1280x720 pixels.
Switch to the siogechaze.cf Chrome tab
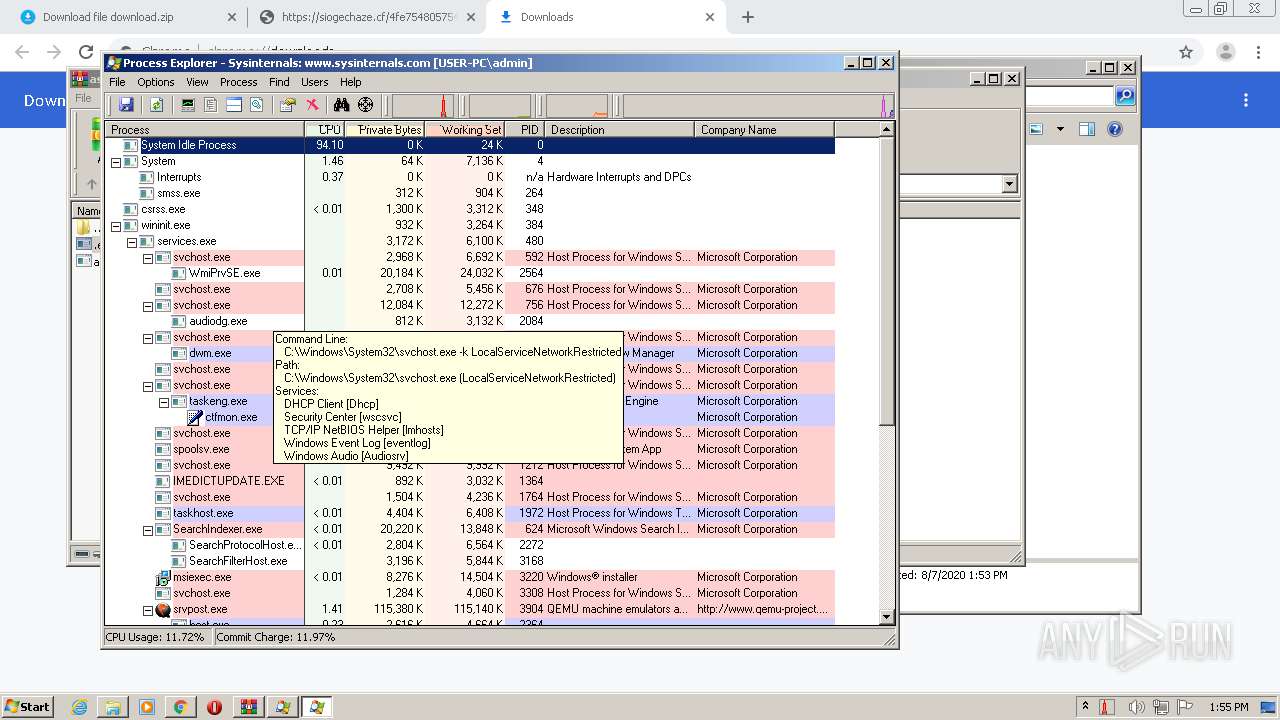pos(367,17)
